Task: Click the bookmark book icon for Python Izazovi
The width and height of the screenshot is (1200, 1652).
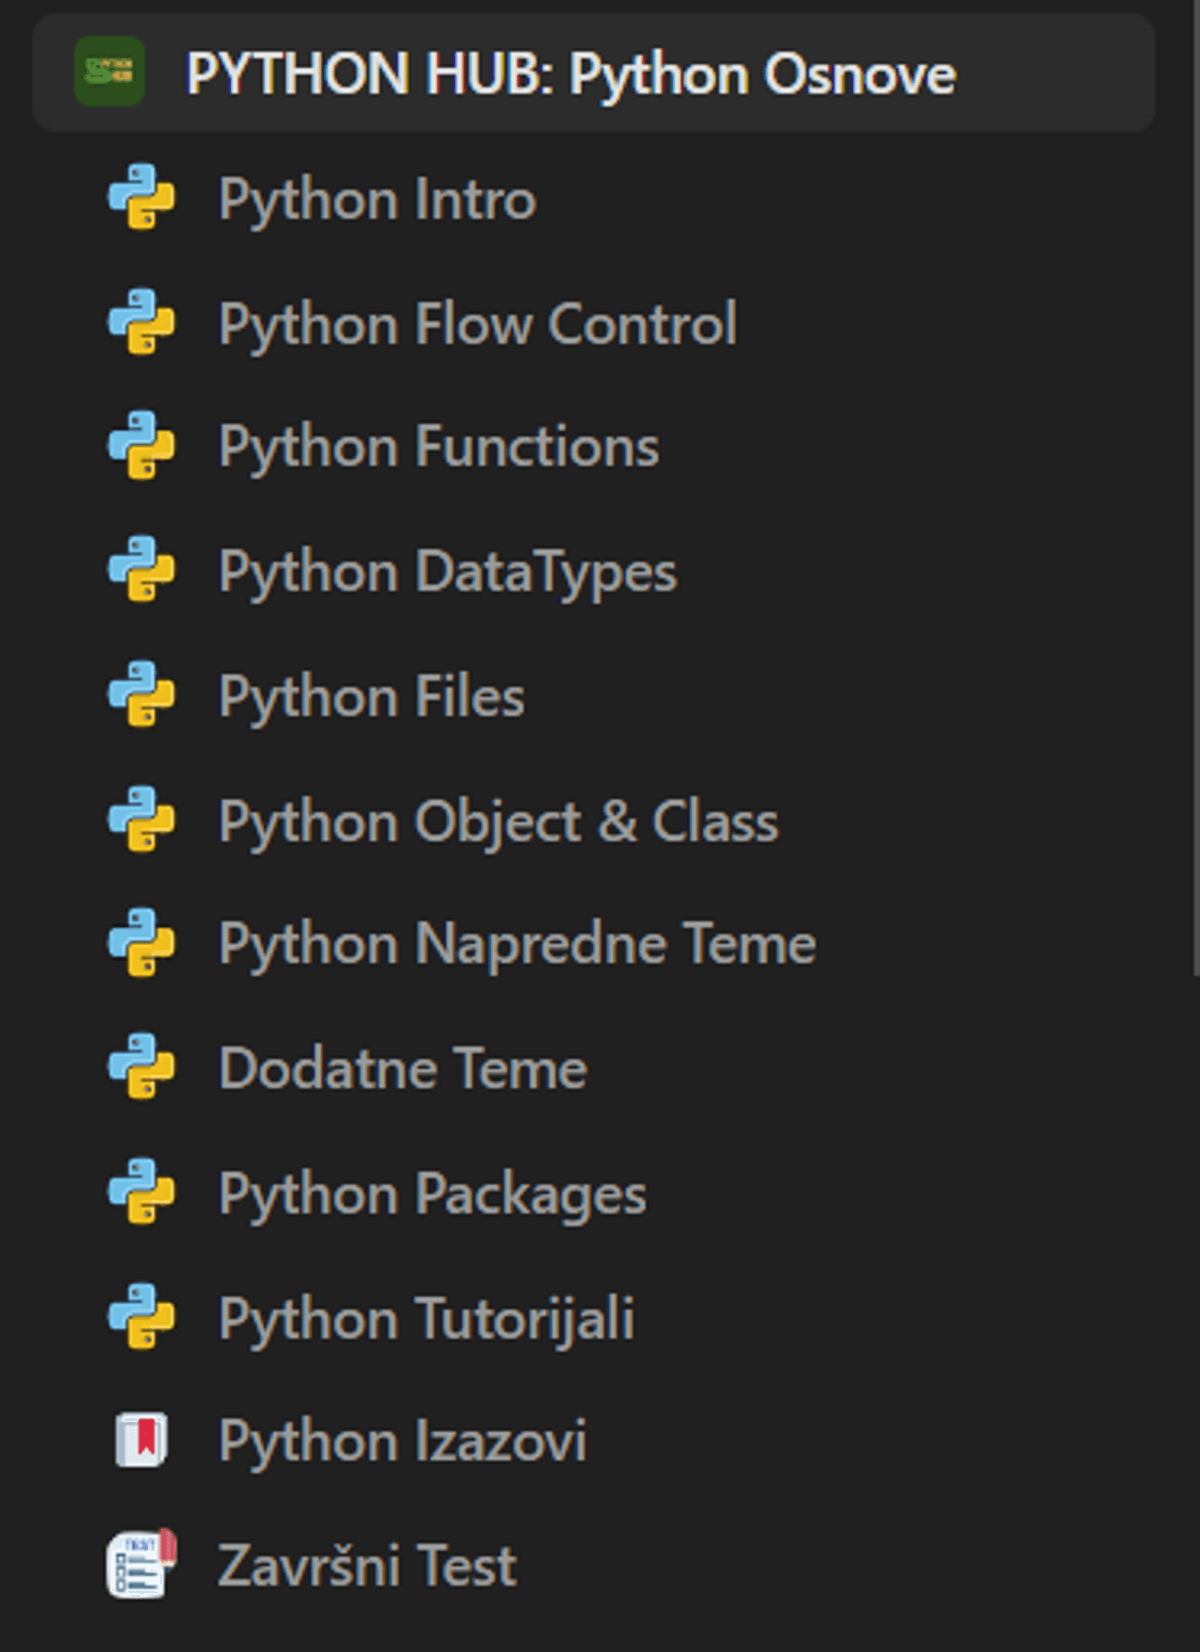Action: tap(141, 1440)
